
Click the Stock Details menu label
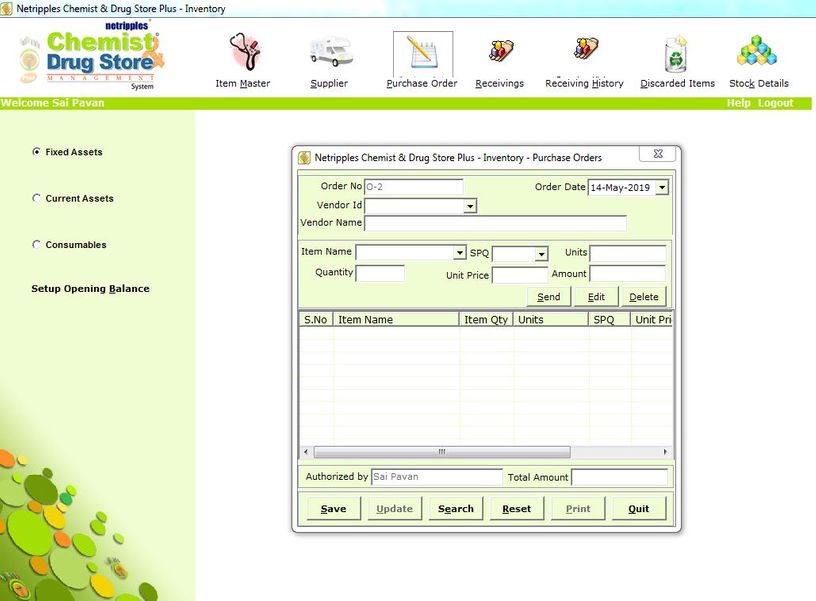(x=759, y=83)
